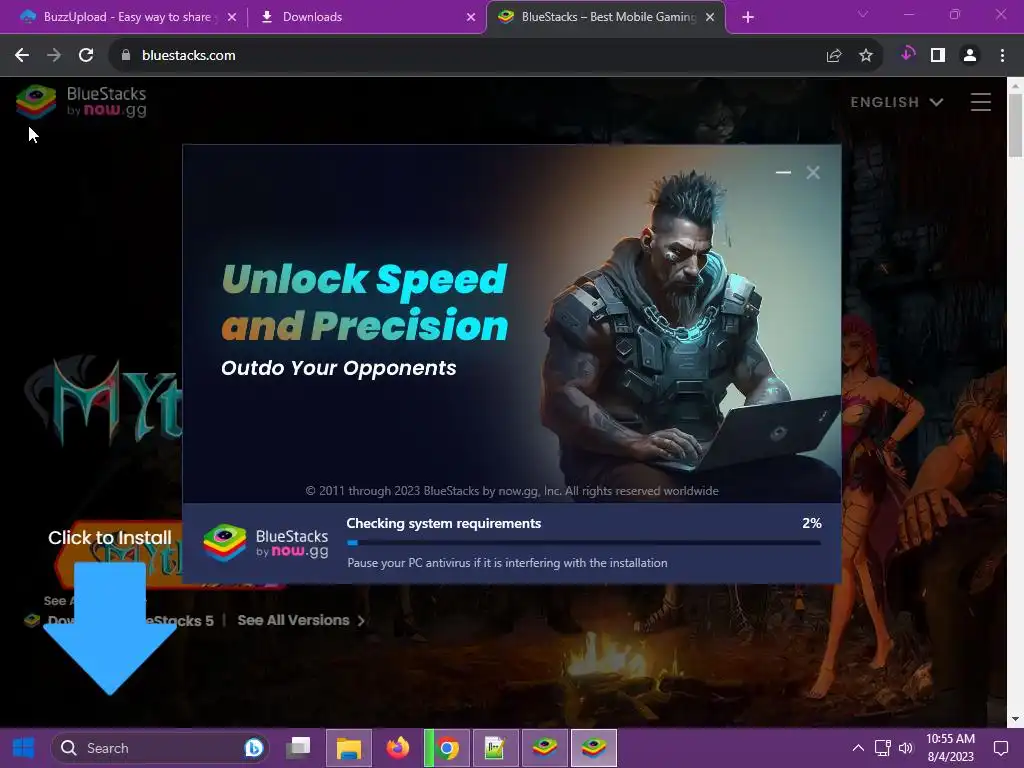This screenshot has height=768, width=1024.
Task: Close the Downloads tab
Action: point(471,17)
